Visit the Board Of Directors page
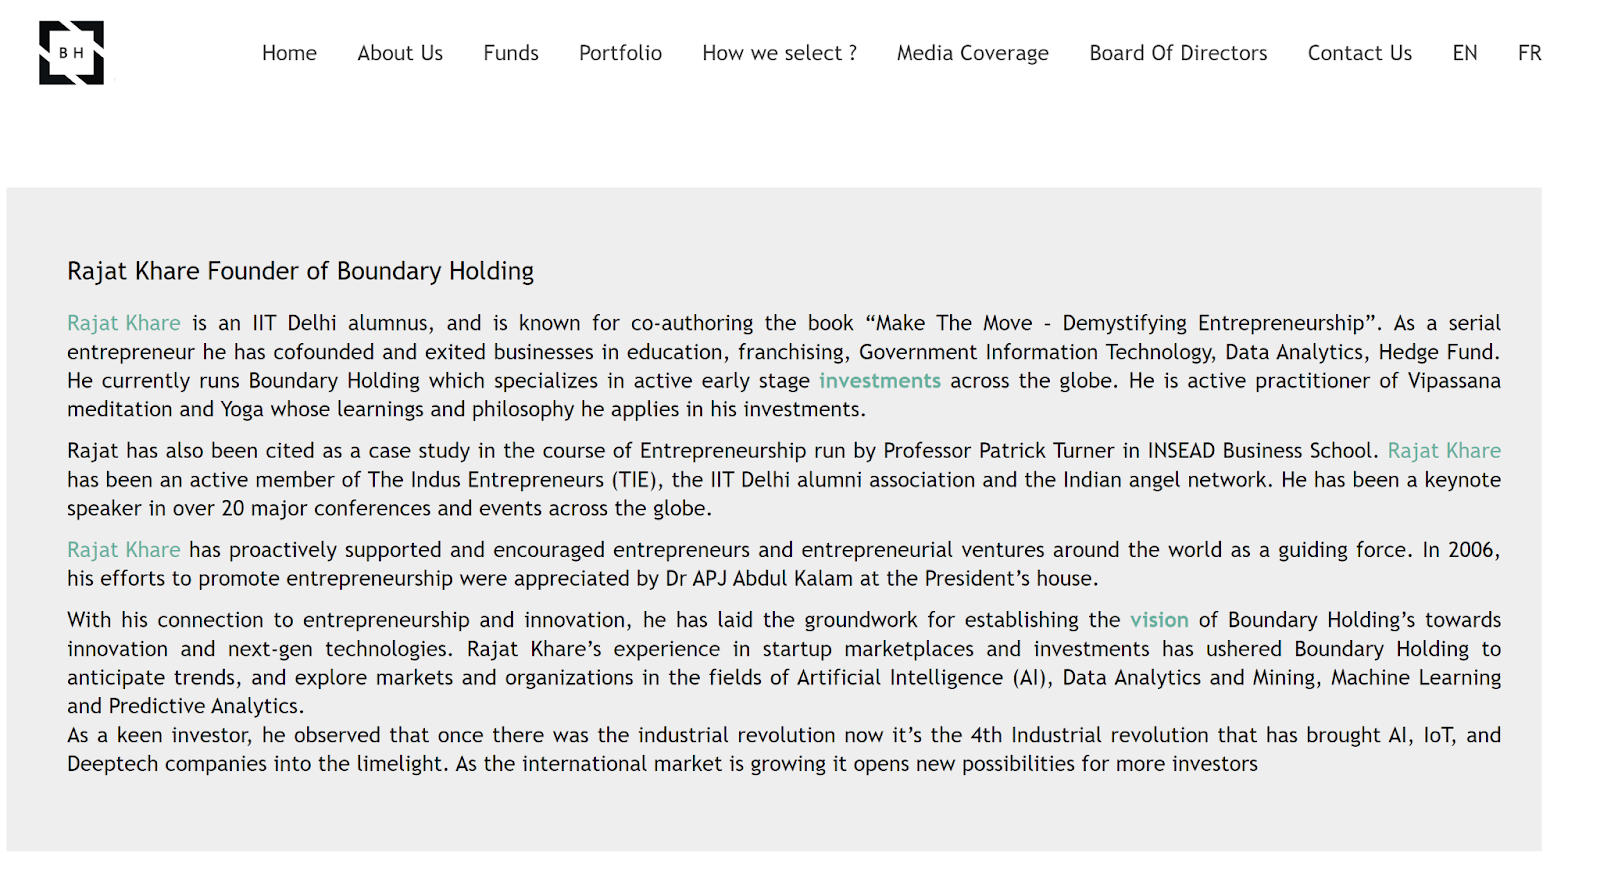The width and height of the screenshot is (1600, 886). [x=1178, y=53]
